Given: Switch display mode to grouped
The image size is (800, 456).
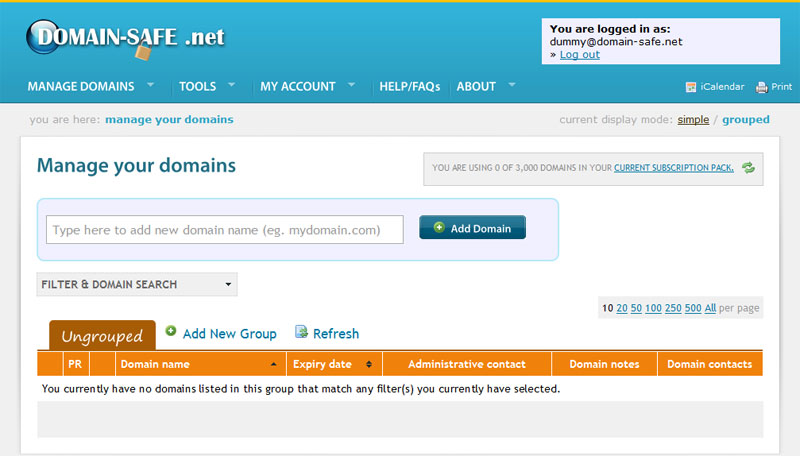Looking at the screenshot, I should pos(746,119).
